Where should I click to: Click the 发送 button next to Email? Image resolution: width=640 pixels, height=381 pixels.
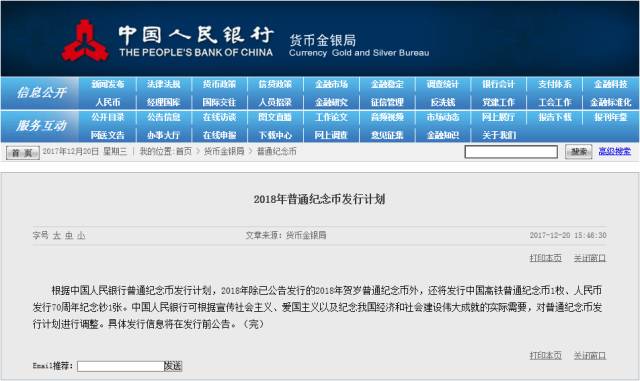tap(173, 366)
